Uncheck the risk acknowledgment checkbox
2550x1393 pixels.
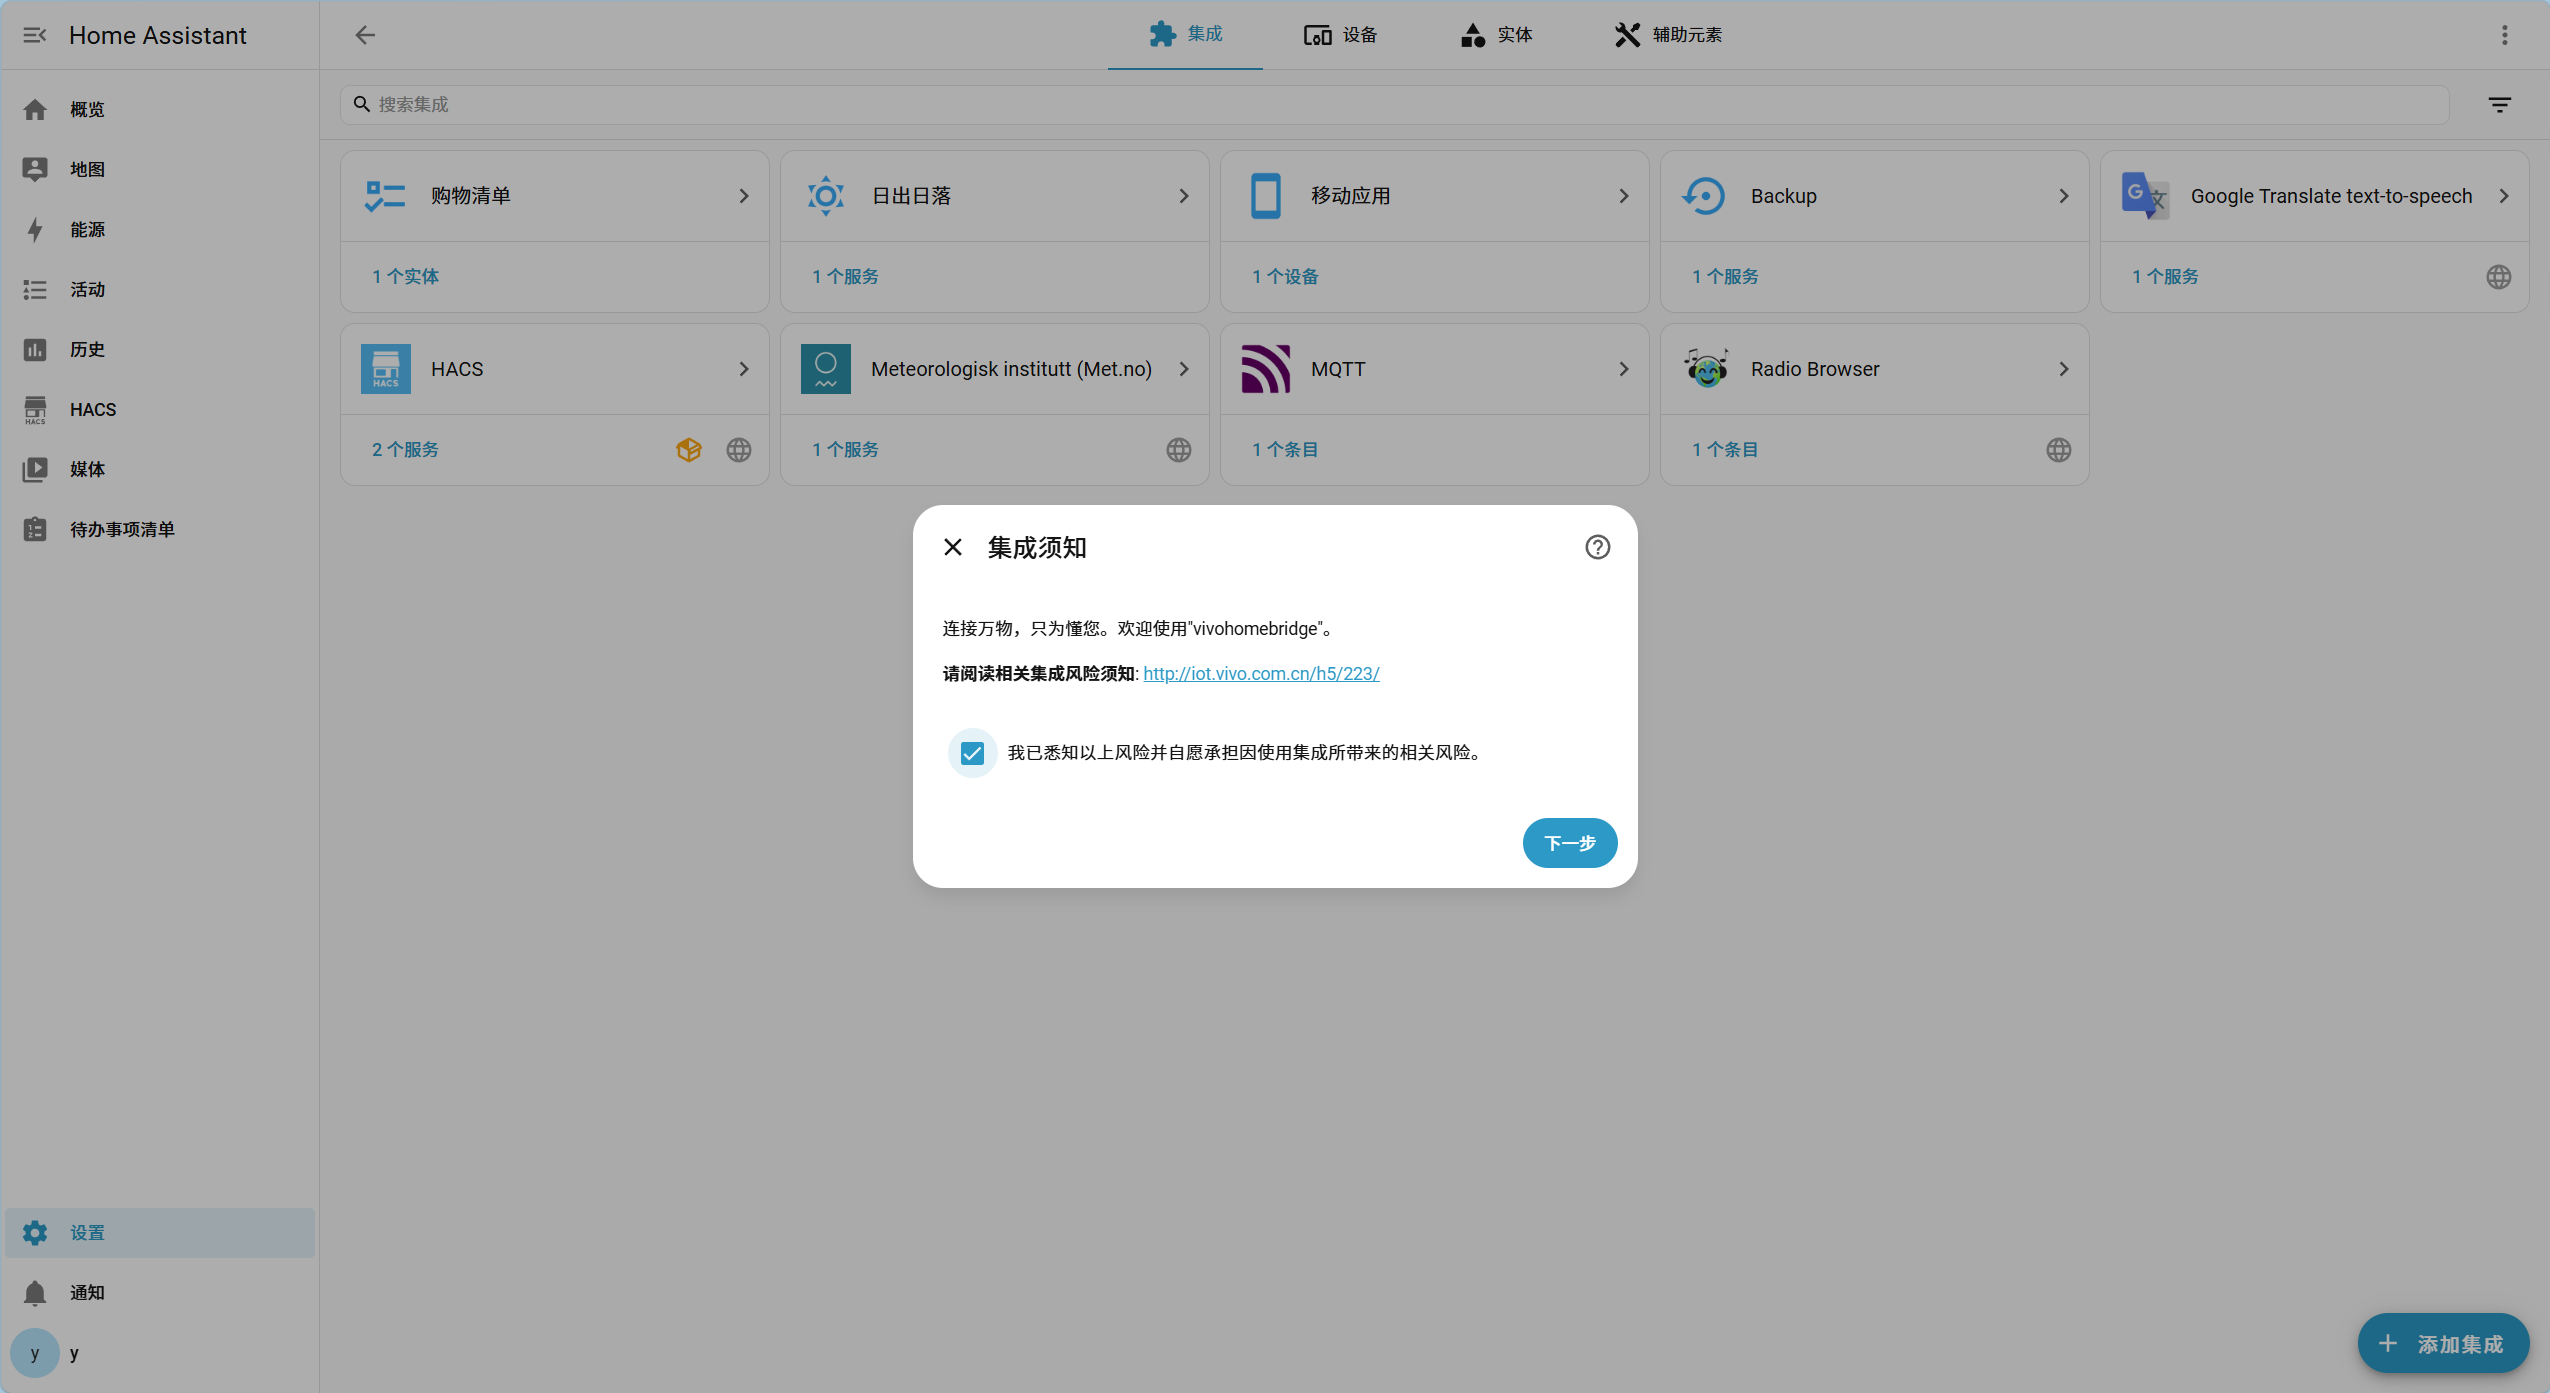coord(970,753)
